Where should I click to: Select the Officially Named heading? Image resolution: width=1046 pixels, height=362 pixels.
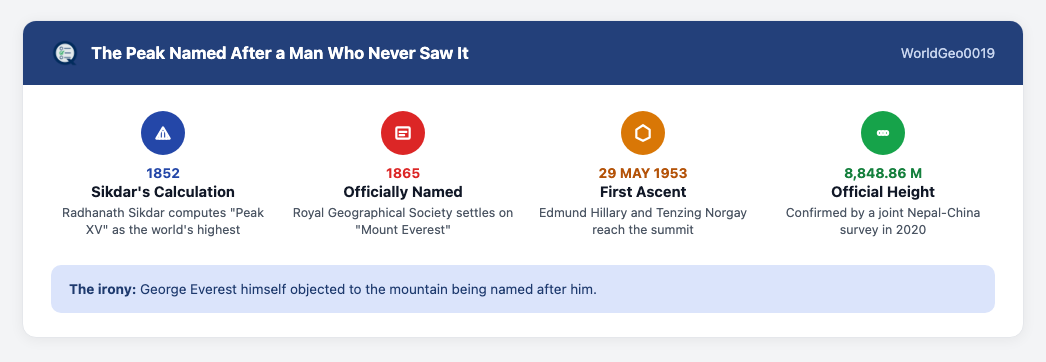tap(403, 192)
